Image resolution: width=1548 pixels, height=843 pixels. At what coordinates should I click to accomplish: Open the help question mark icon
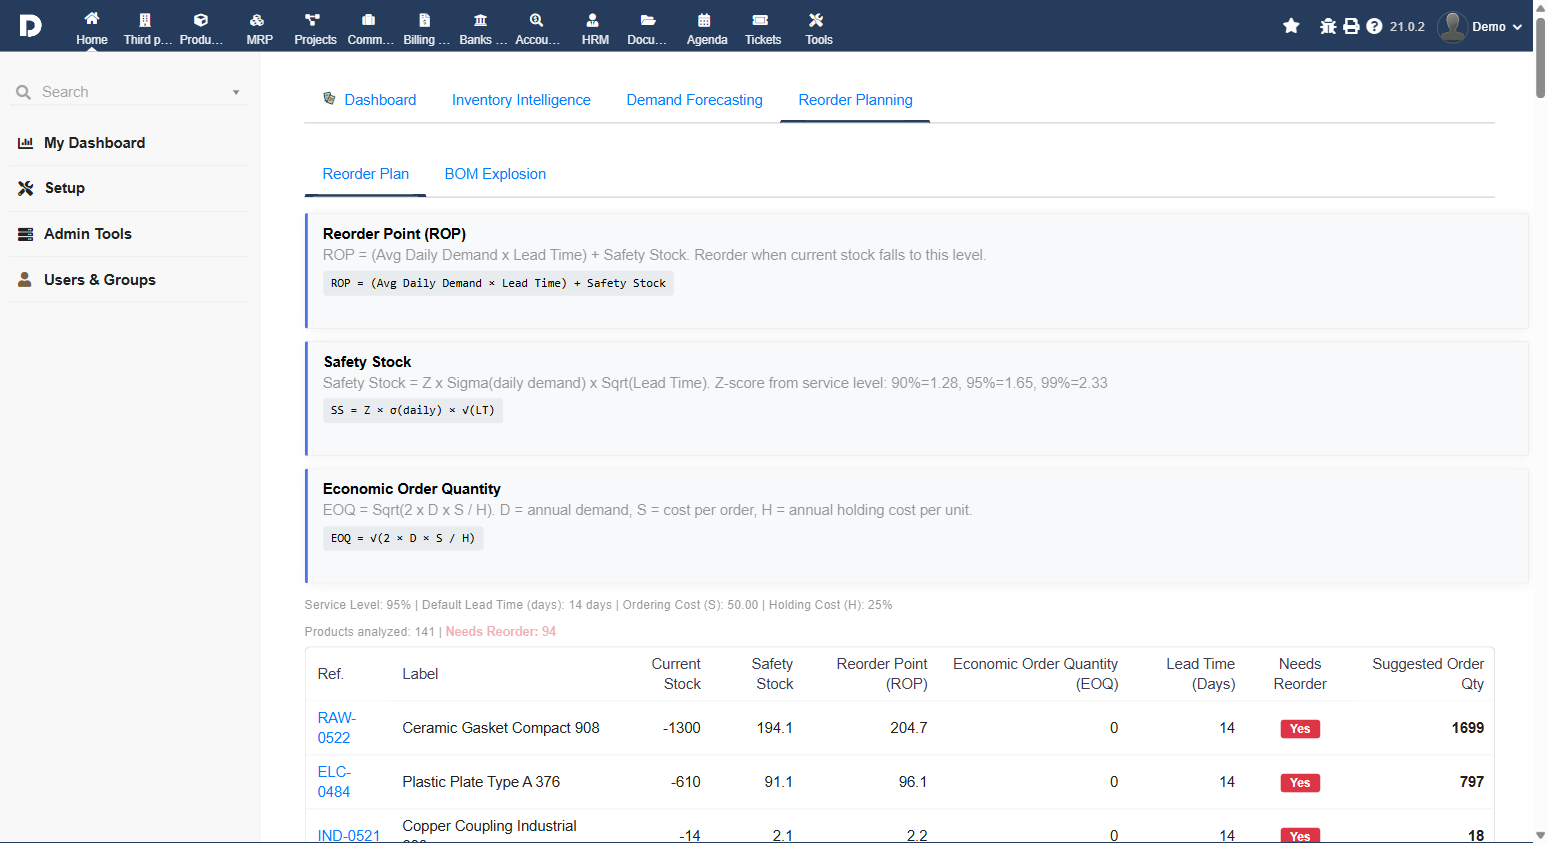click(x=1374, y=26)
